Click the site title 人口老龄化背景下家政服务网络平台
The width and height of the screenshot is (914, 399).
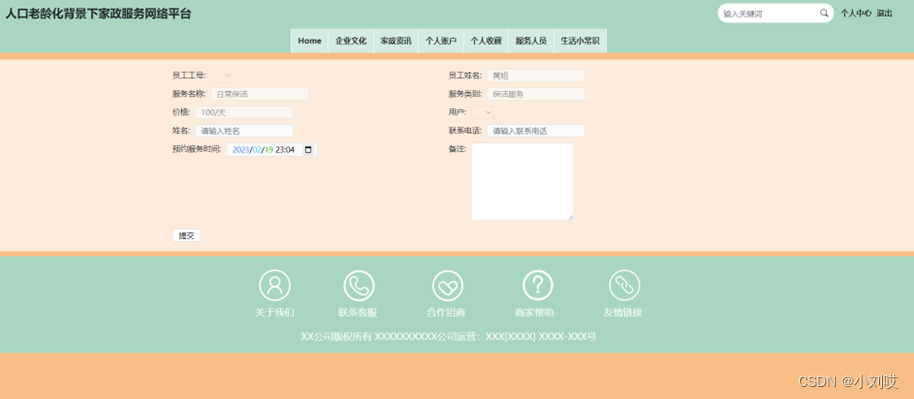tap(99, 14)
